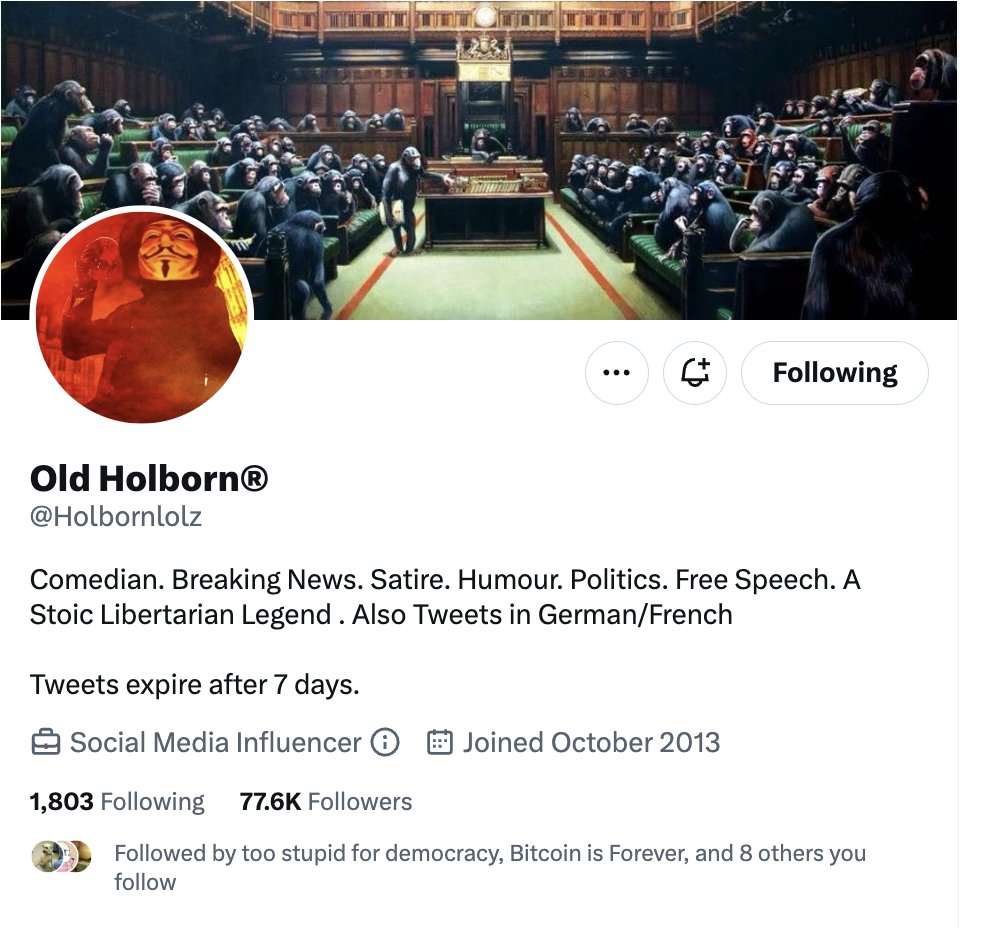Open the 77.6K Followers list
998x928 pixels.
click(326, 802)
